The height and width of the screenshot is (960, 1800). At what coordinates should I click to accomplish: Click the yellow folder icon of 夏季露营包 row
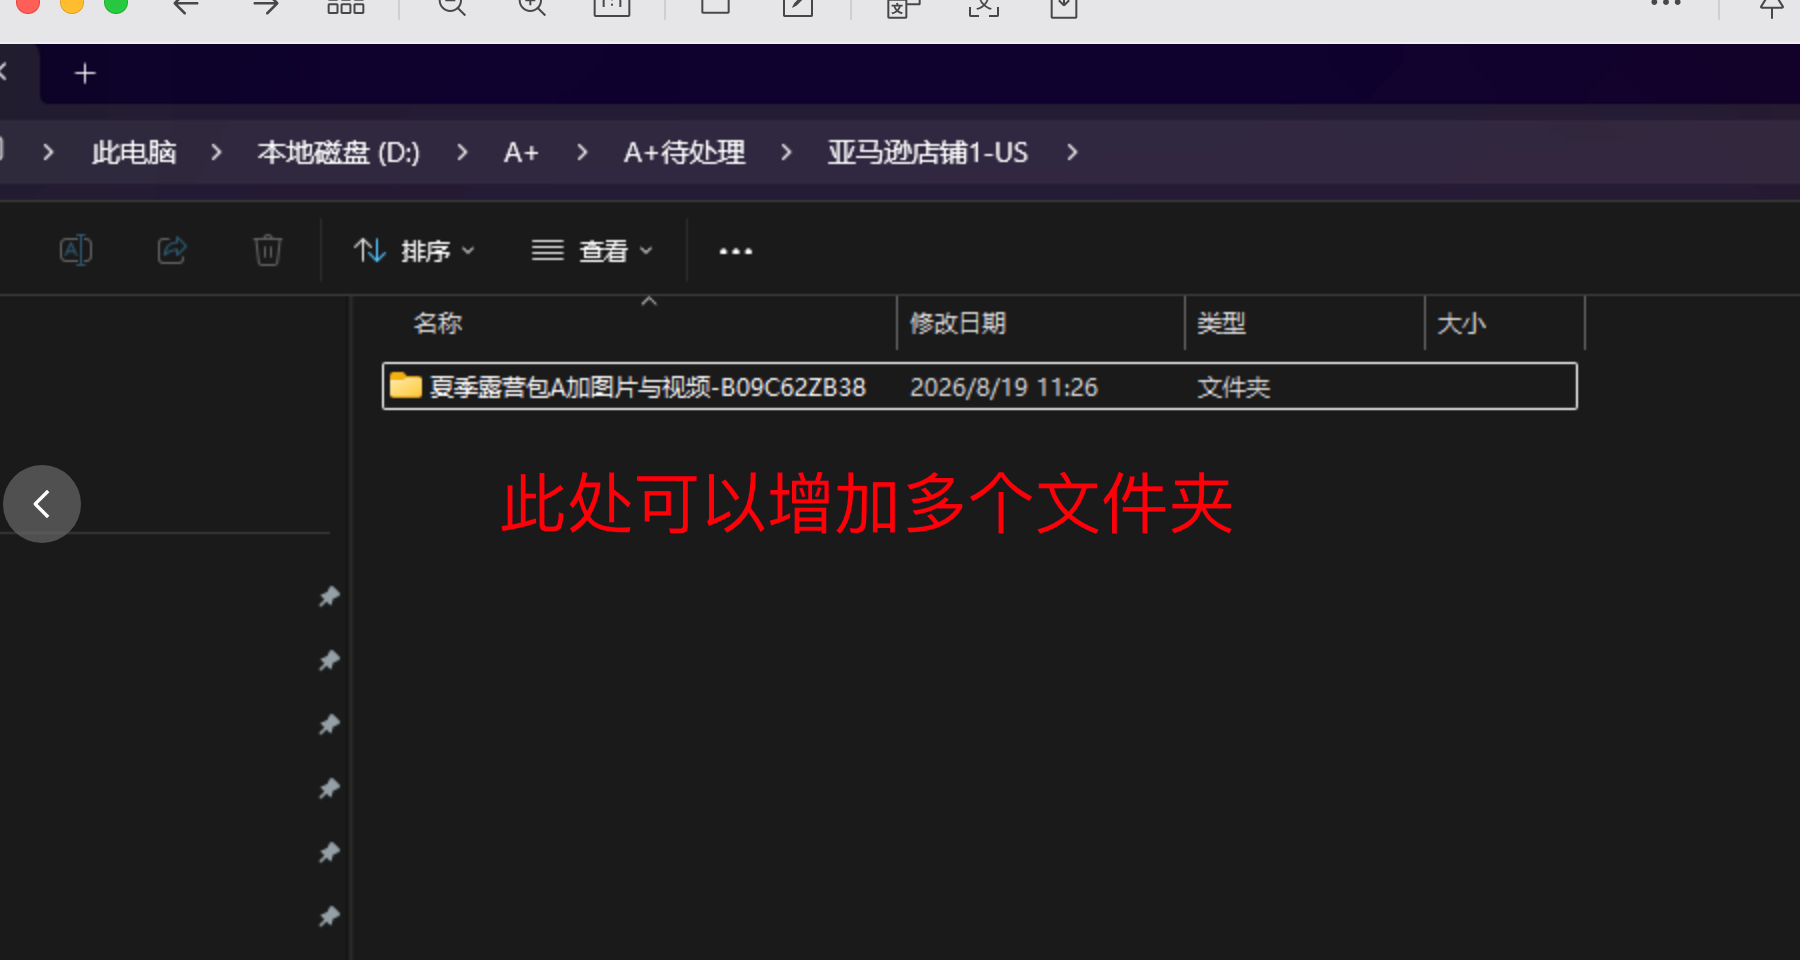[405, 386]
